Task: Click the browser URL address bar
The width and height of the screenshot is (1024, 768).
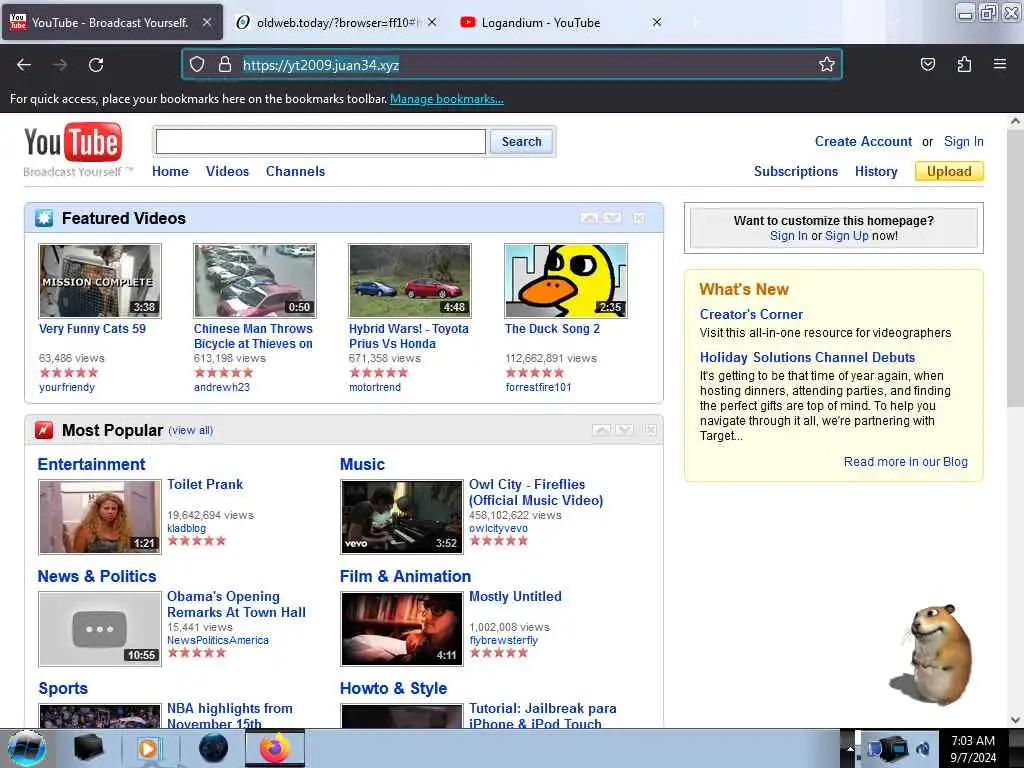Action: 512,65
